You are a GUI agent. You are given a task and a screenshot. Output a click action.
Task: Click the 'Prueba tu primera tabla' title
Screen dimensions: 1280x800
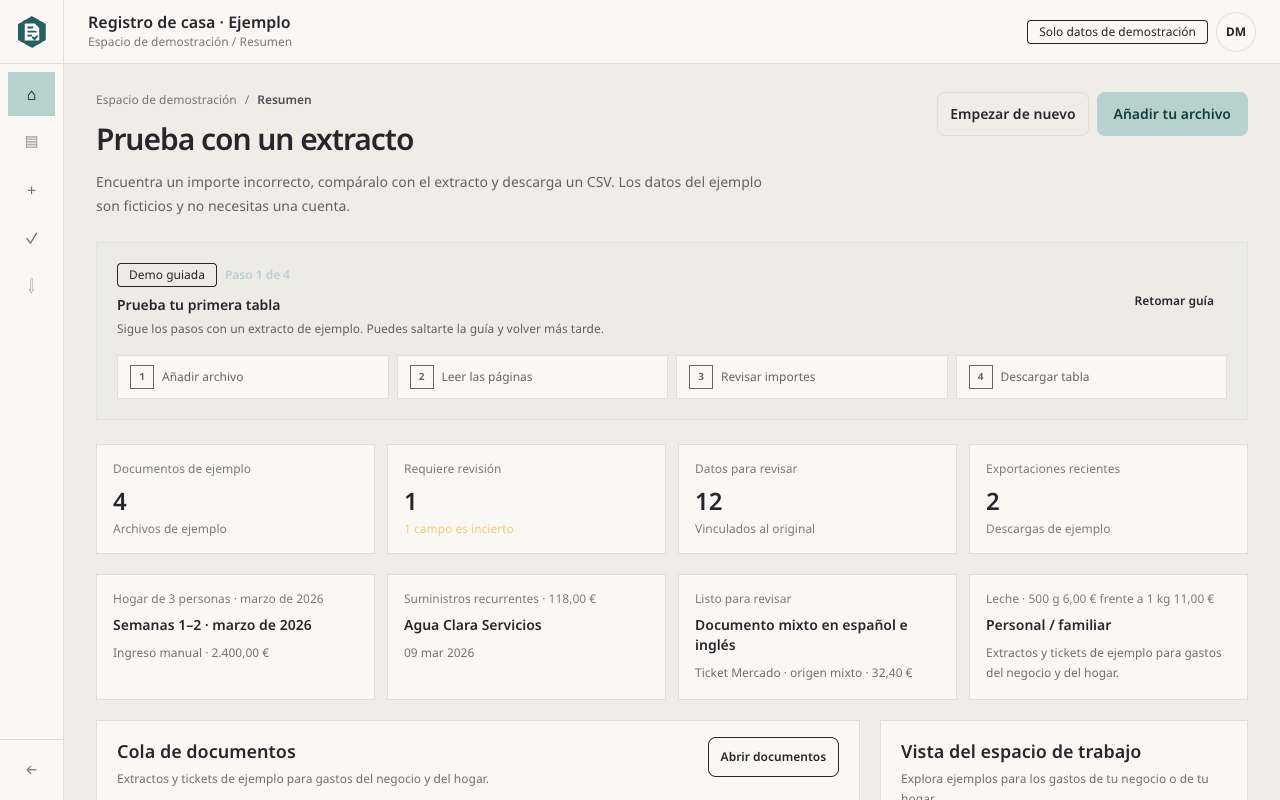click(x=198, y=305)
